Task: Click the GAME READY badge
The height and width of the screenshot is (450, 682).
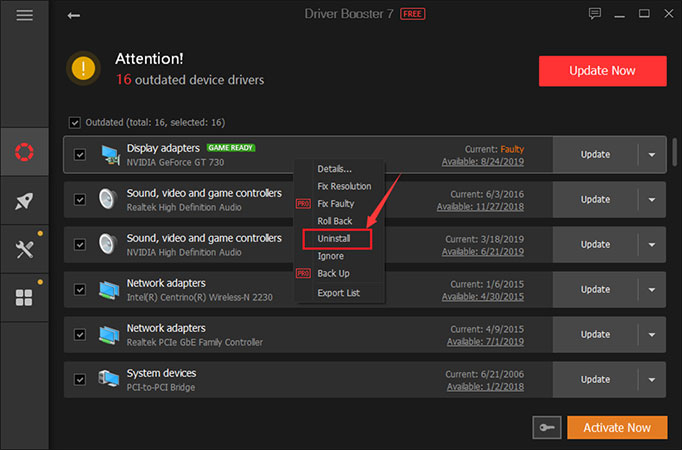Action: [x=231, y=148]
